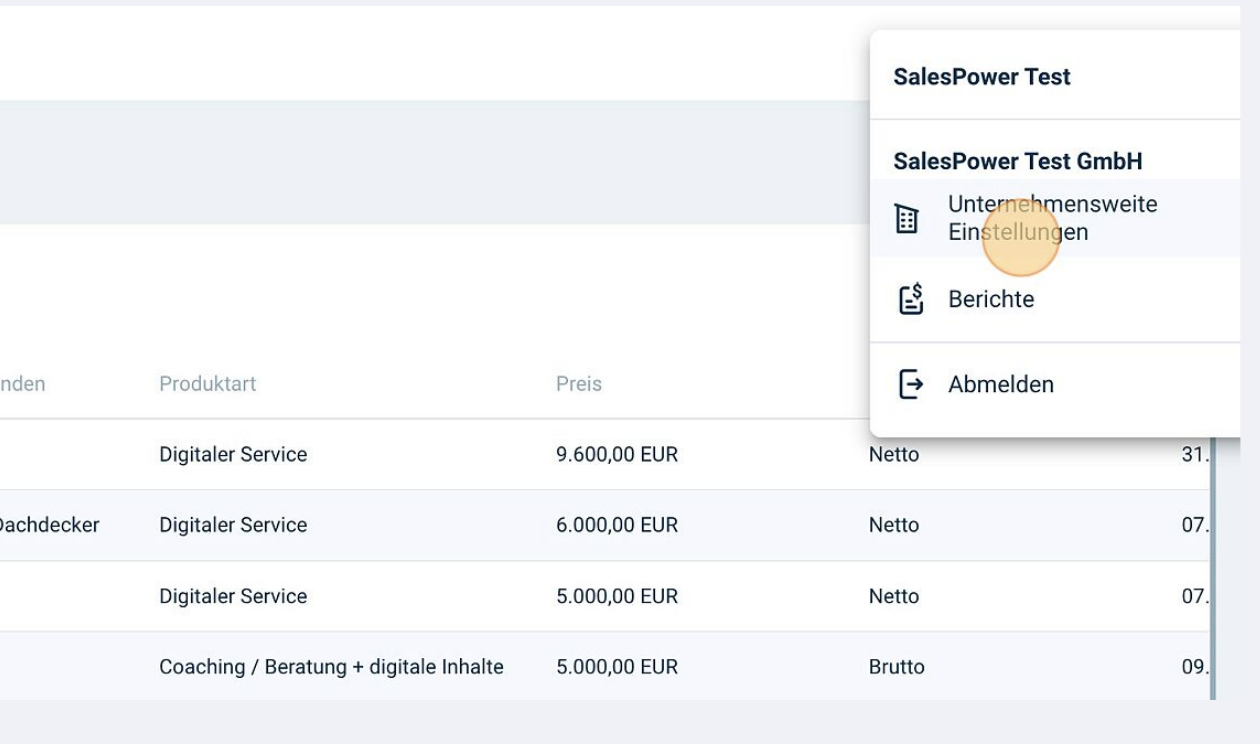Screen dimensions: 1260x744
Task: Click Netto in the 9.600,00 EUR row
Action: pos(894,455)
